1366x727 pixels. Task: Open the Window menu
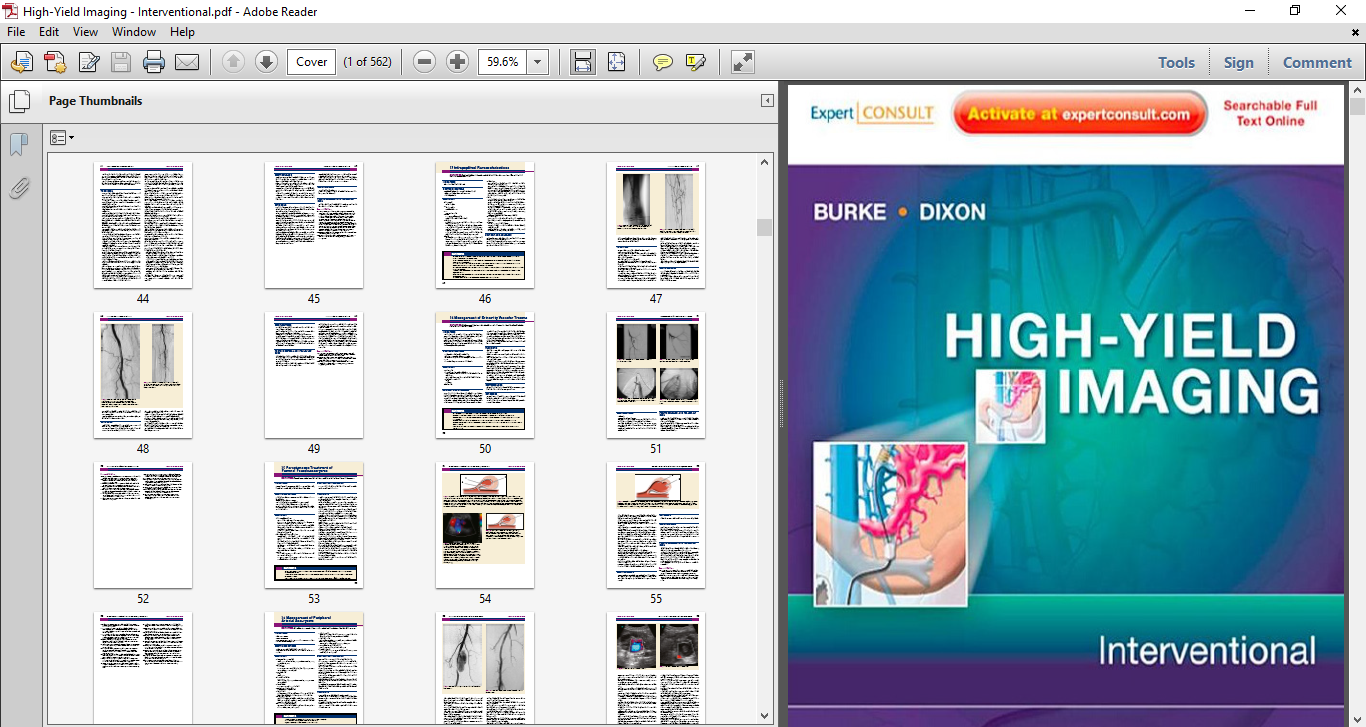[134, 32]
